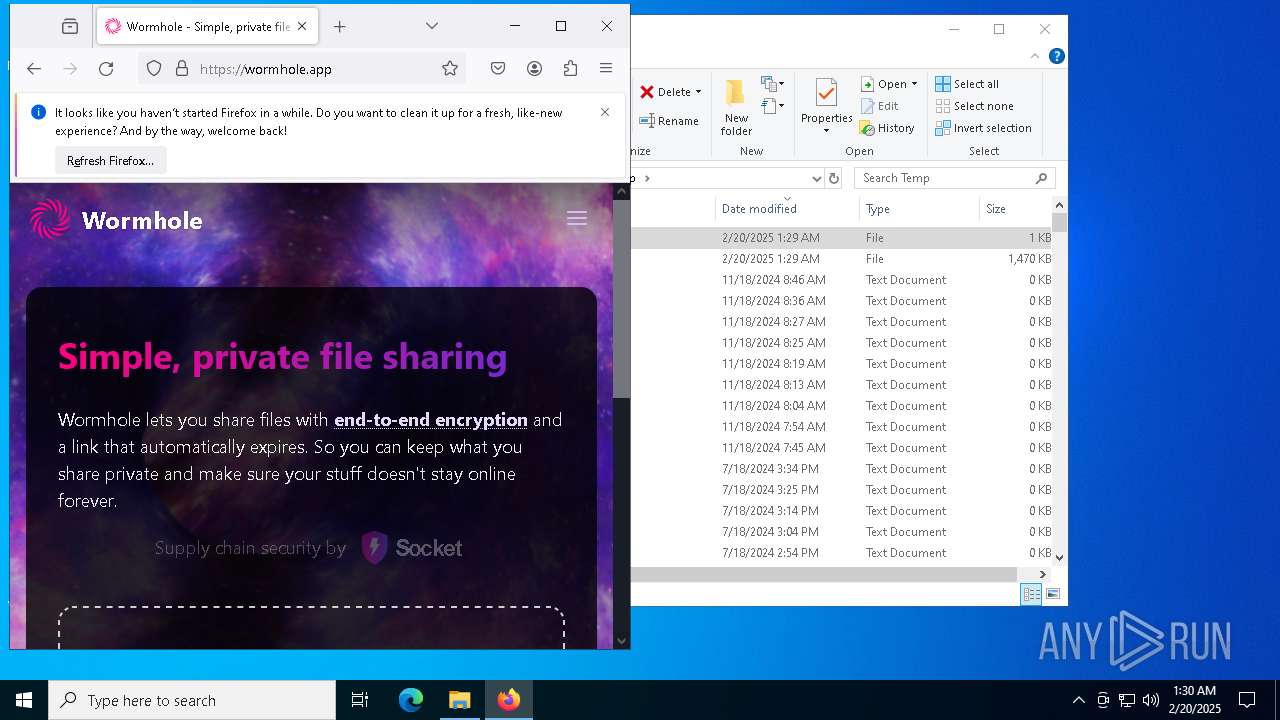Expand Explorer address history dropdown
The height and width of the screenshot is (720, 1280).
(x=817, y=178)
